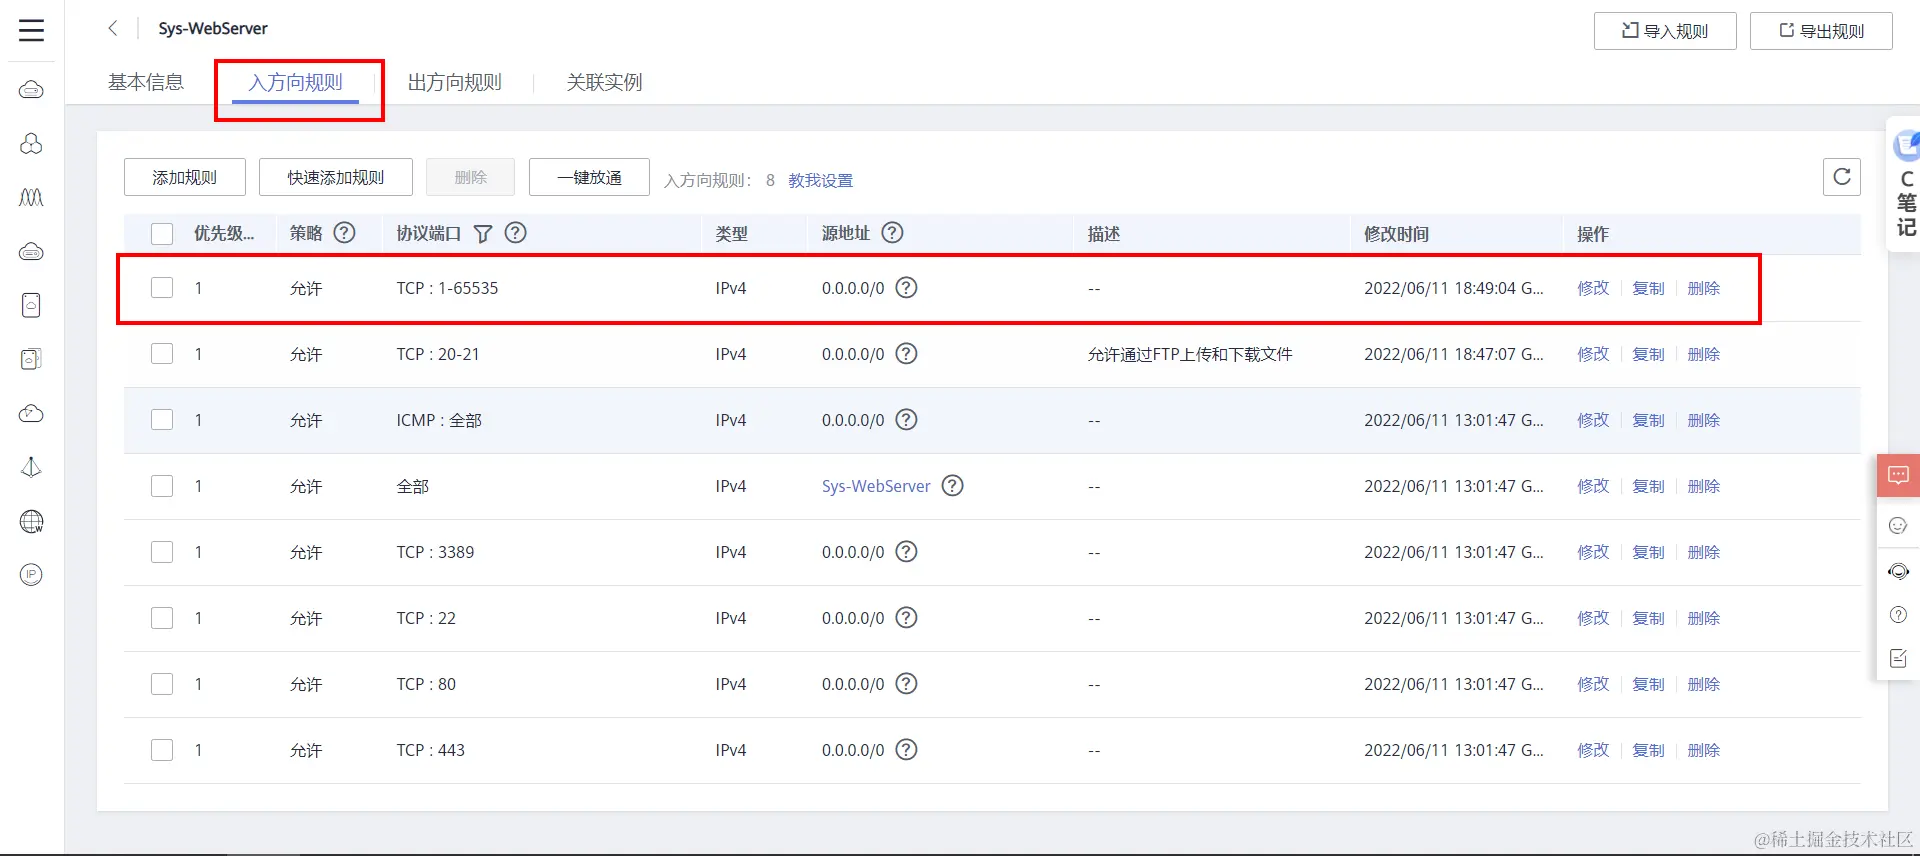The width and height of the screenshot is (1920, 856).
Task: Click the filter funnel icon beside 协议端口
Action: pyautogui.click(x=483, y=233)
